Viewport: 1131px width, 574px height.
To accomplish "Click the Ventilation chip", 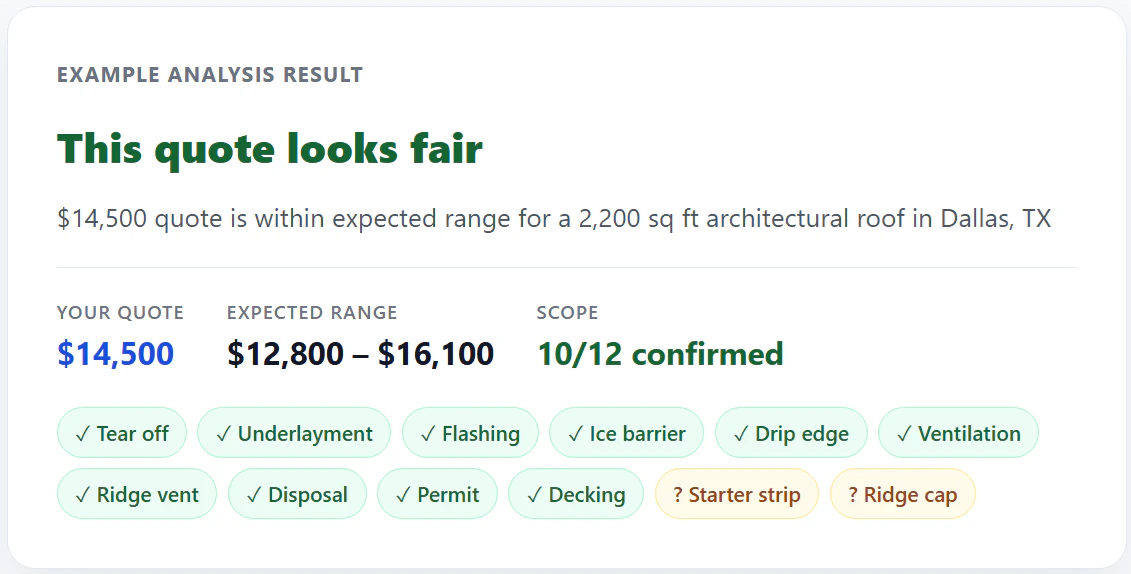I will click(x=958, y=433).
